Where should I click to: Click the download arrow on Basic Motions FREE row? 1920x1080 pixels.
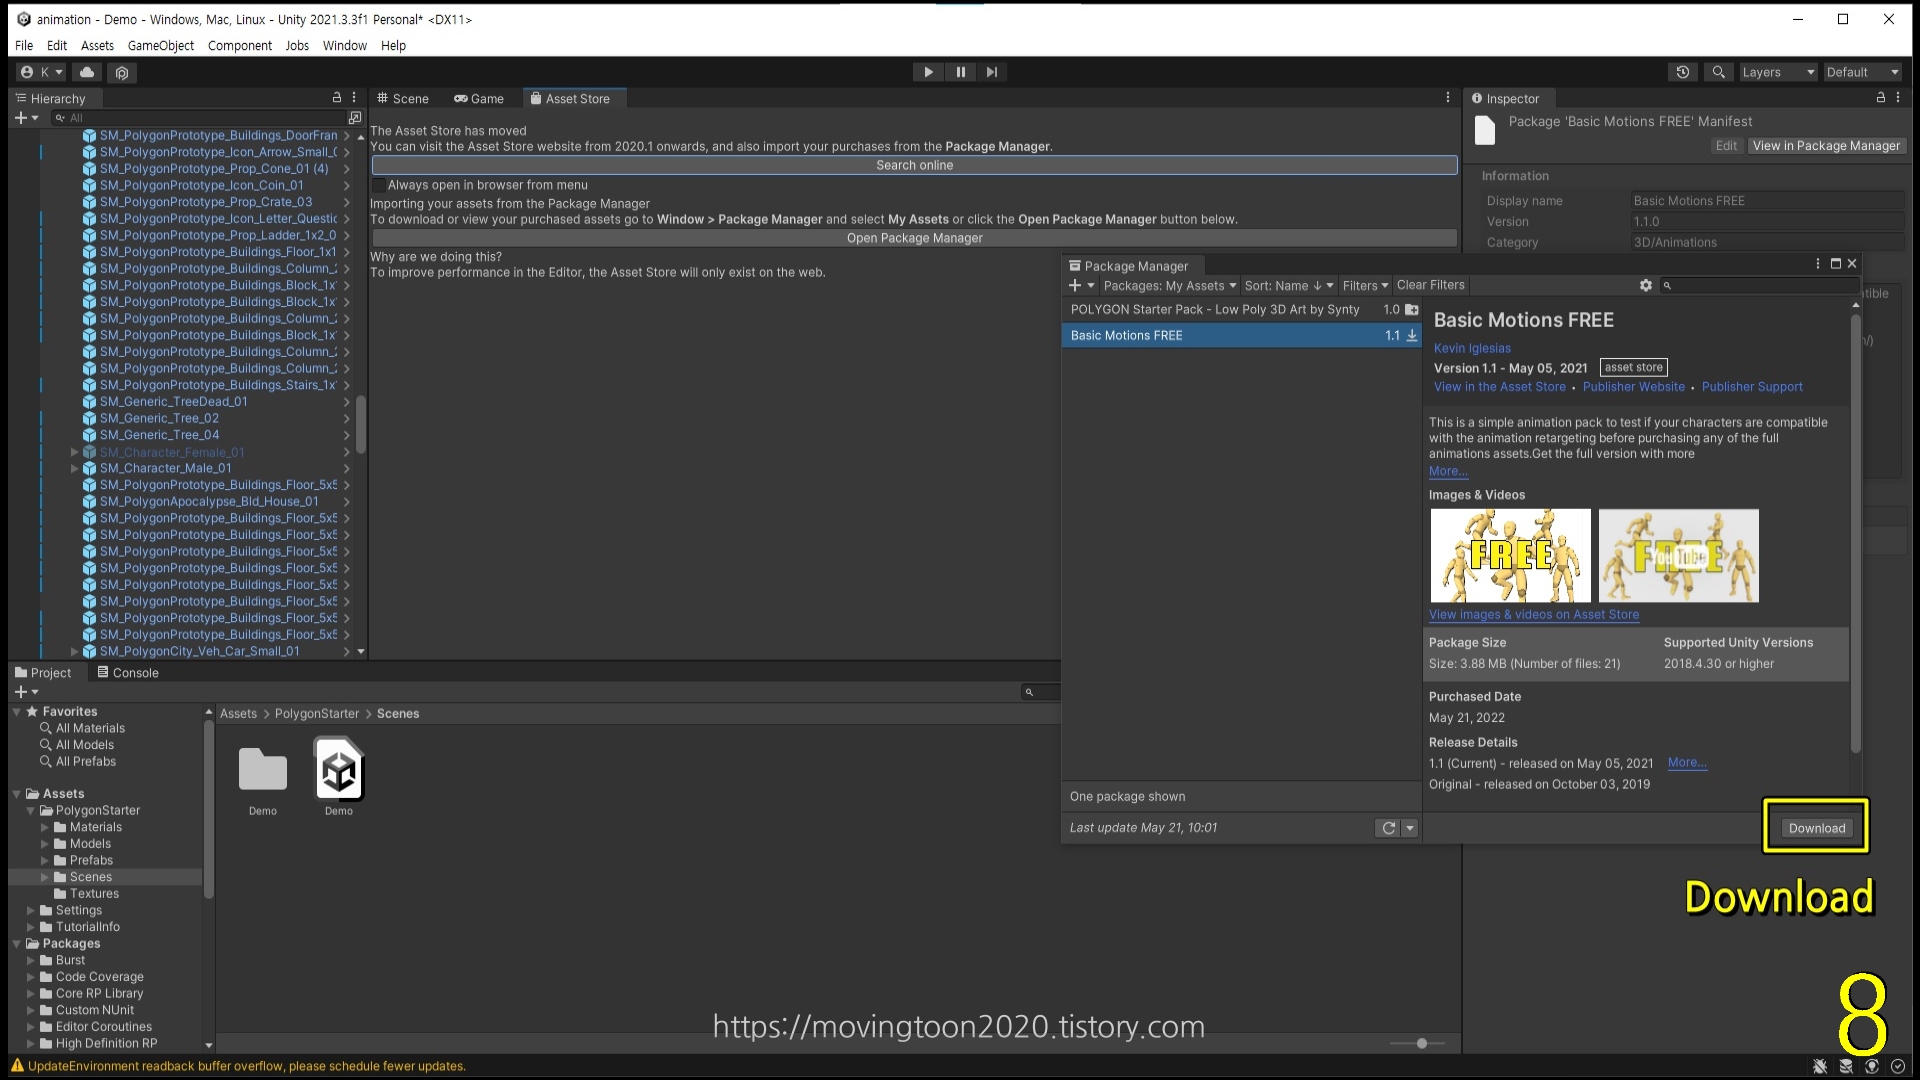point(1412,335)
